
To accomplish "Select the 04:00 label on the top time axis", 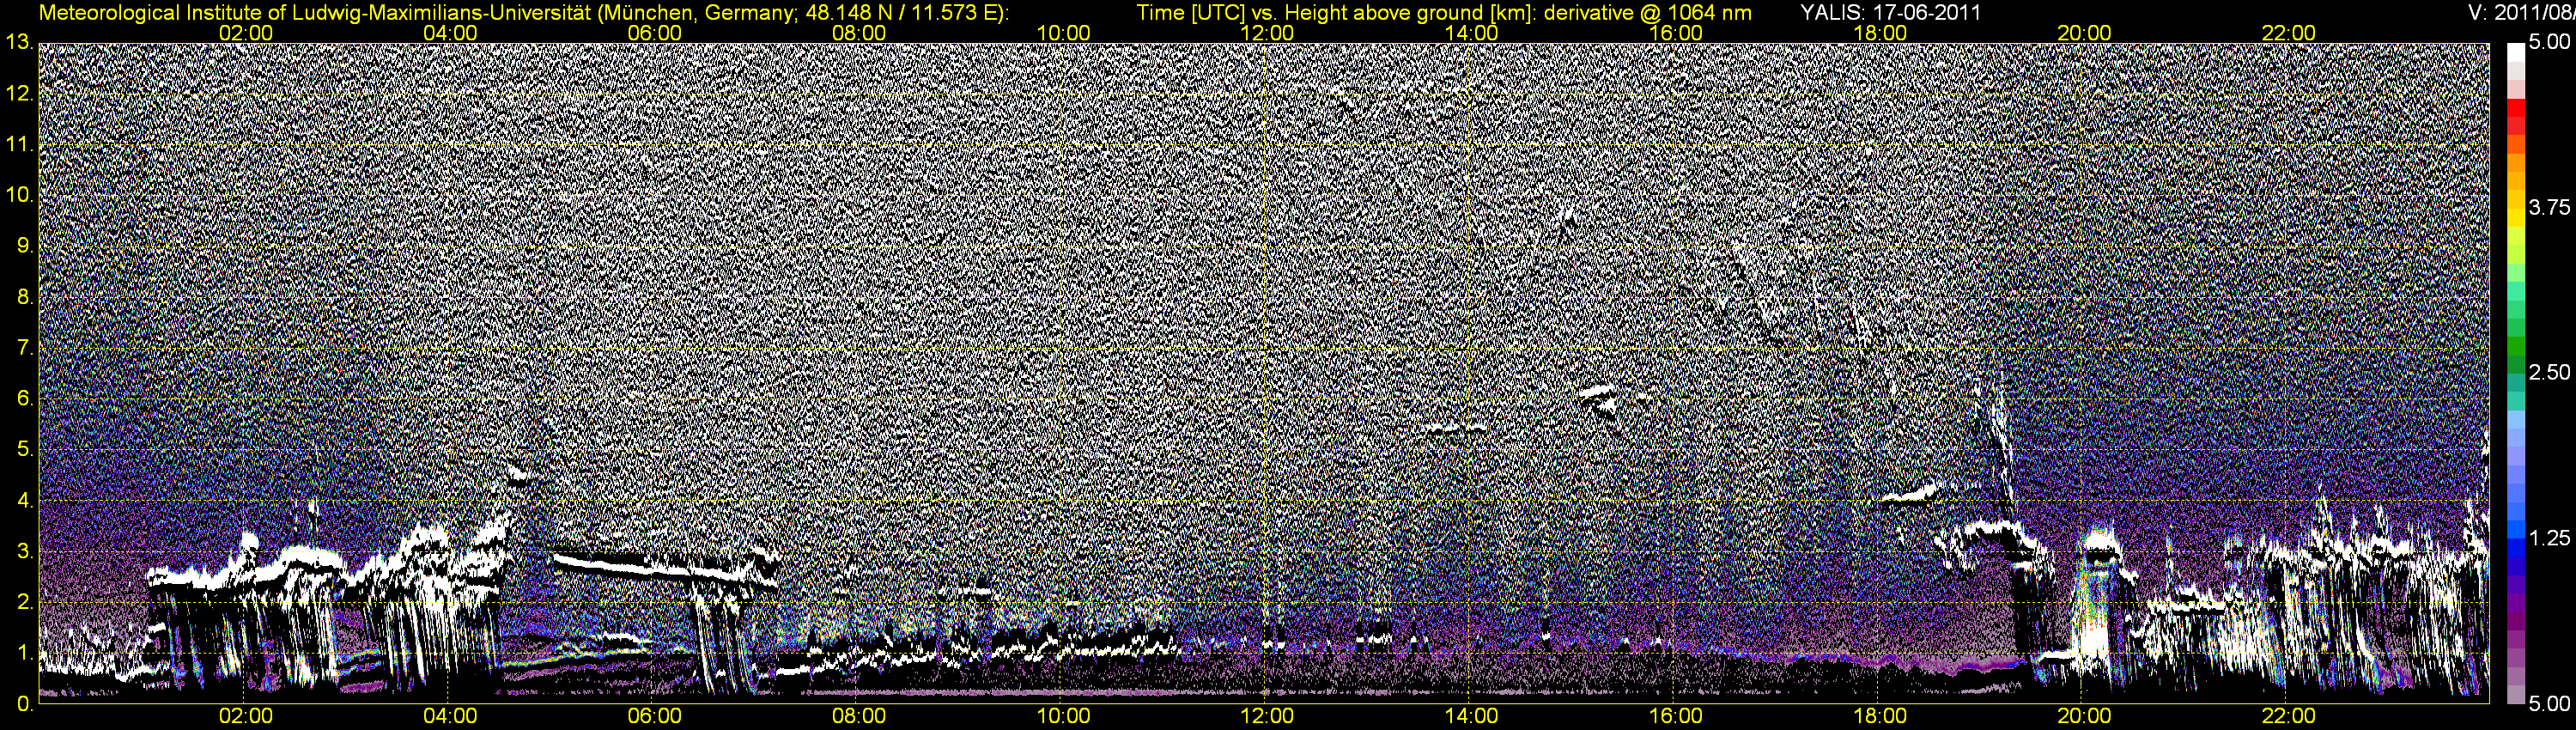I will coord(450,33).
